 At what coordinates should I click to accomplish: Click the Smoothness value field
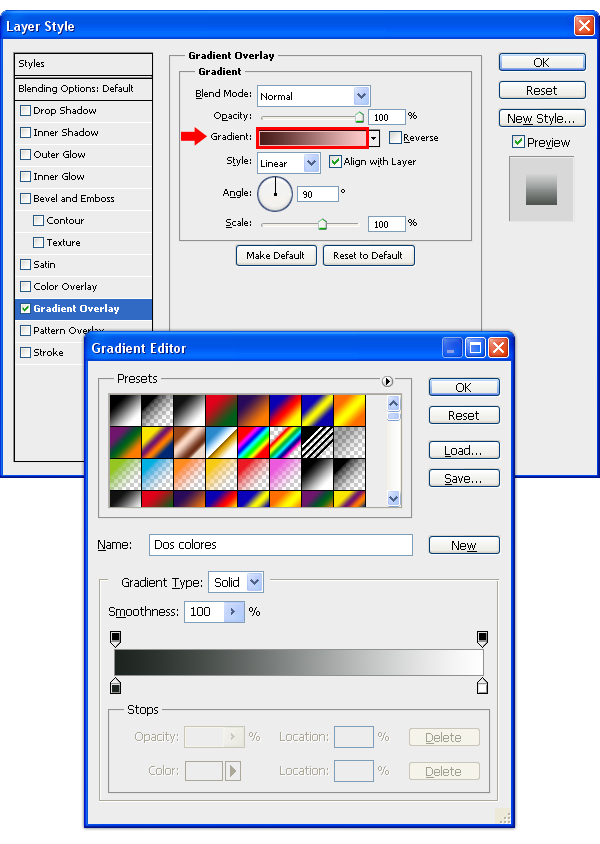(204, 612)
